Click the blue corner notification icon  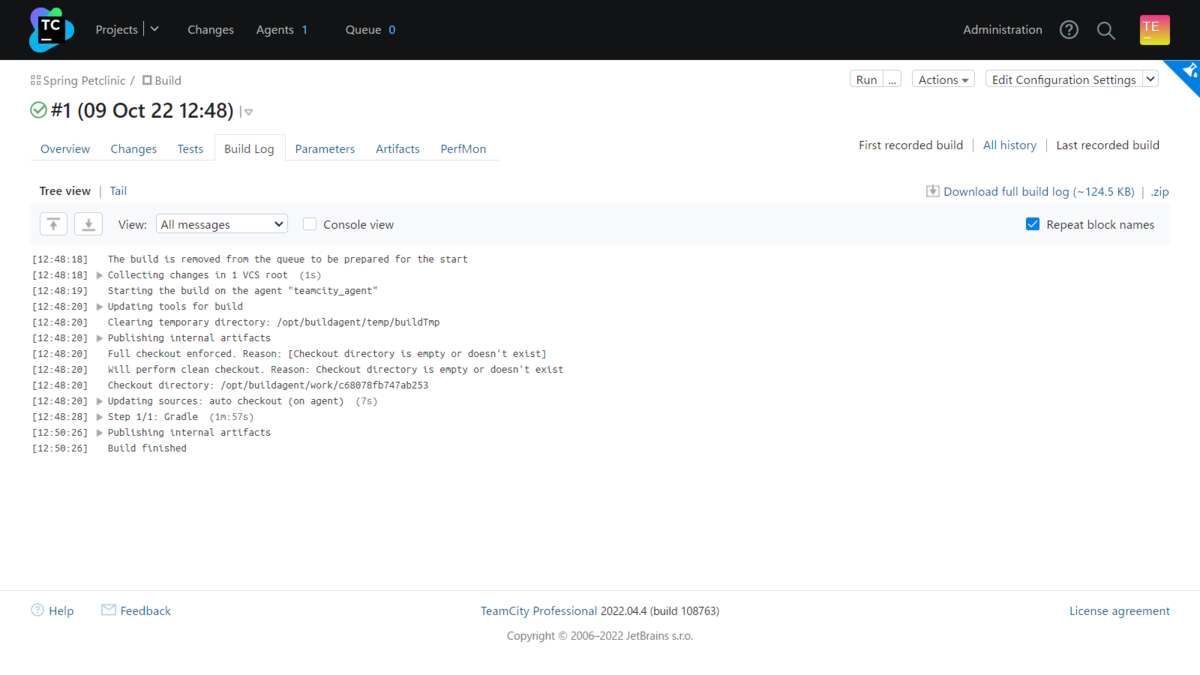coord(1188,72)
